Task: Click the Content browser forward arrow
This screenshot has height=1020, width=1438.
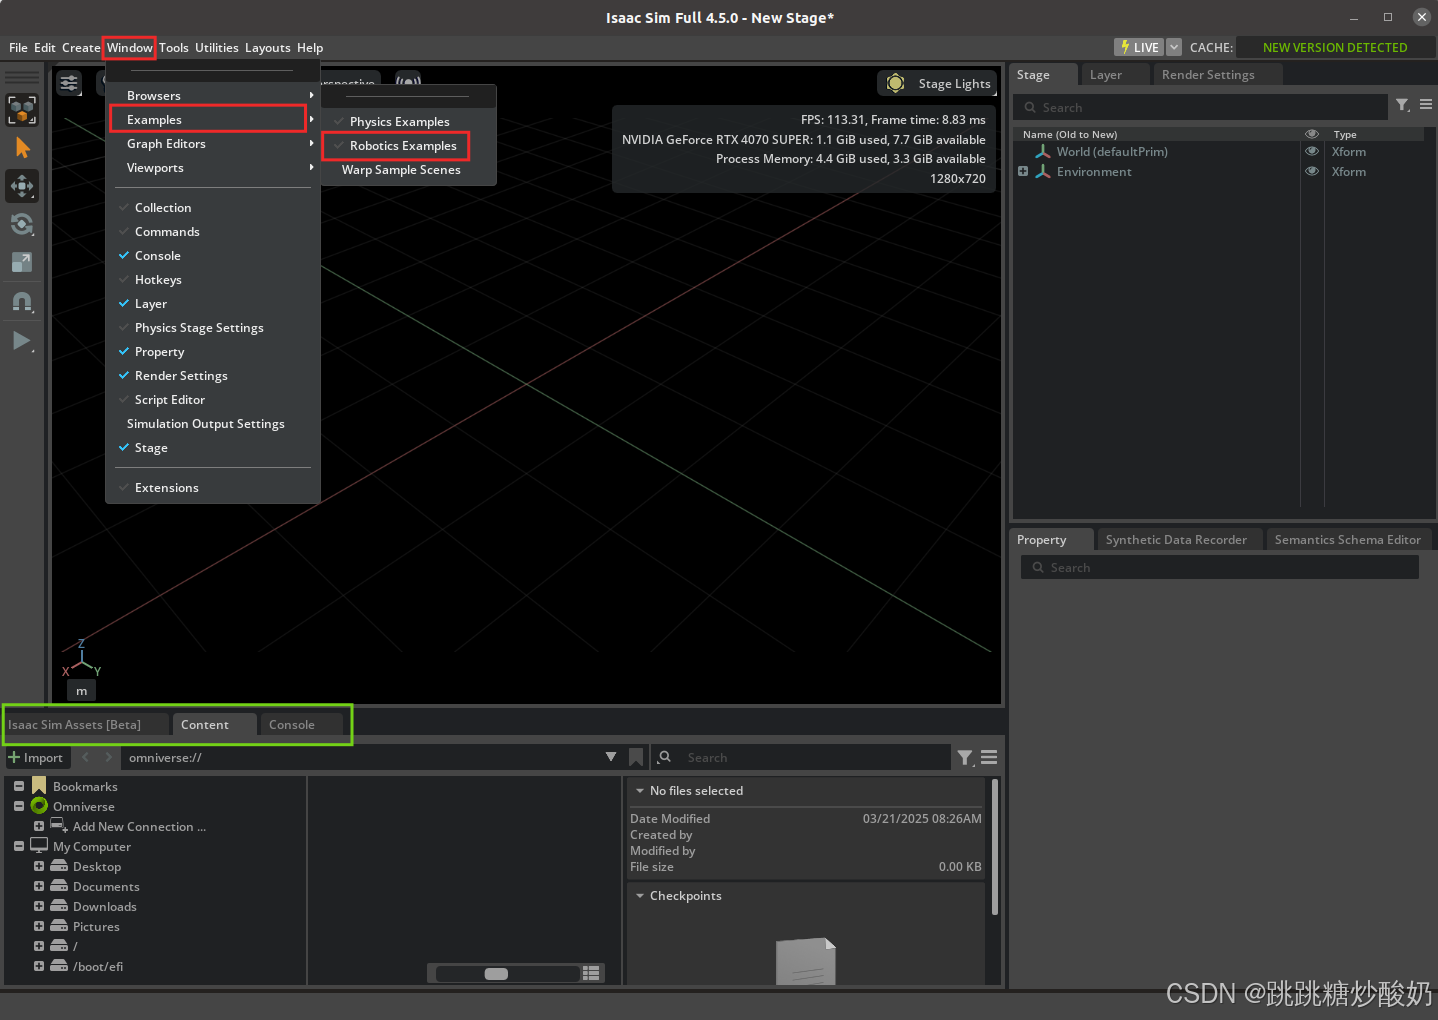Action: [x=108, y=757]
